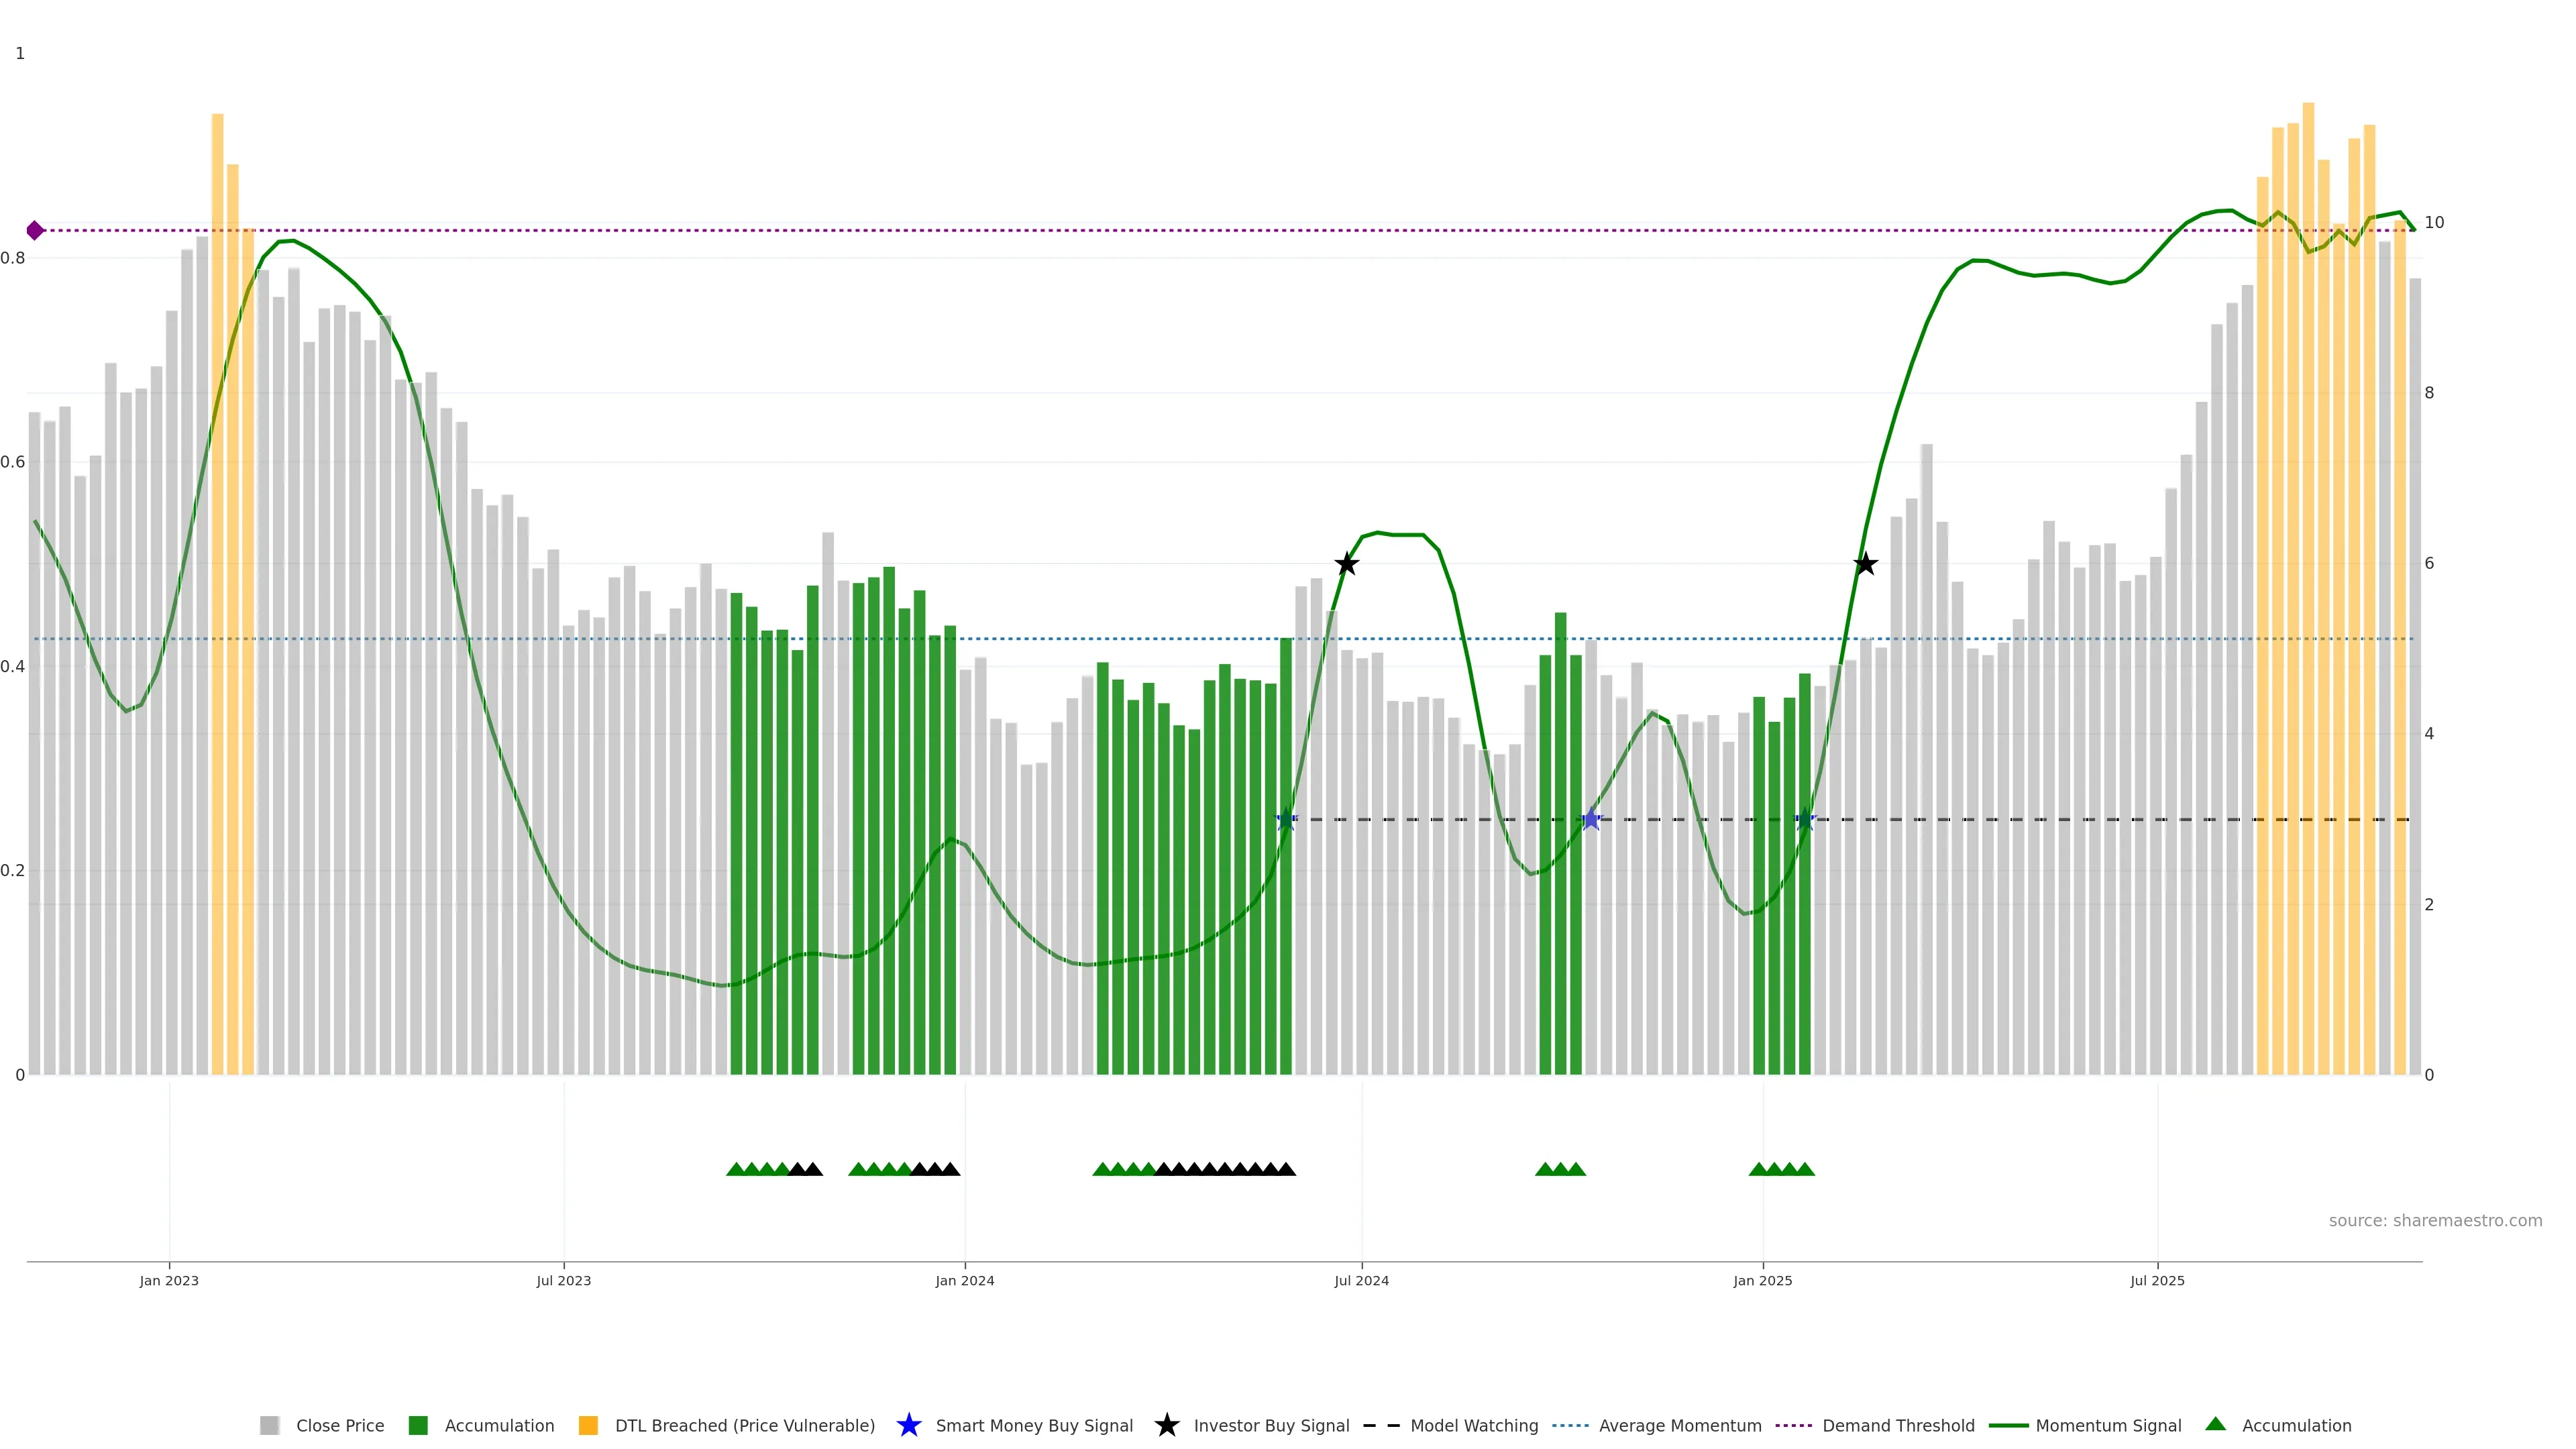Click the black star icon in the legend

coord(1166,1425)
